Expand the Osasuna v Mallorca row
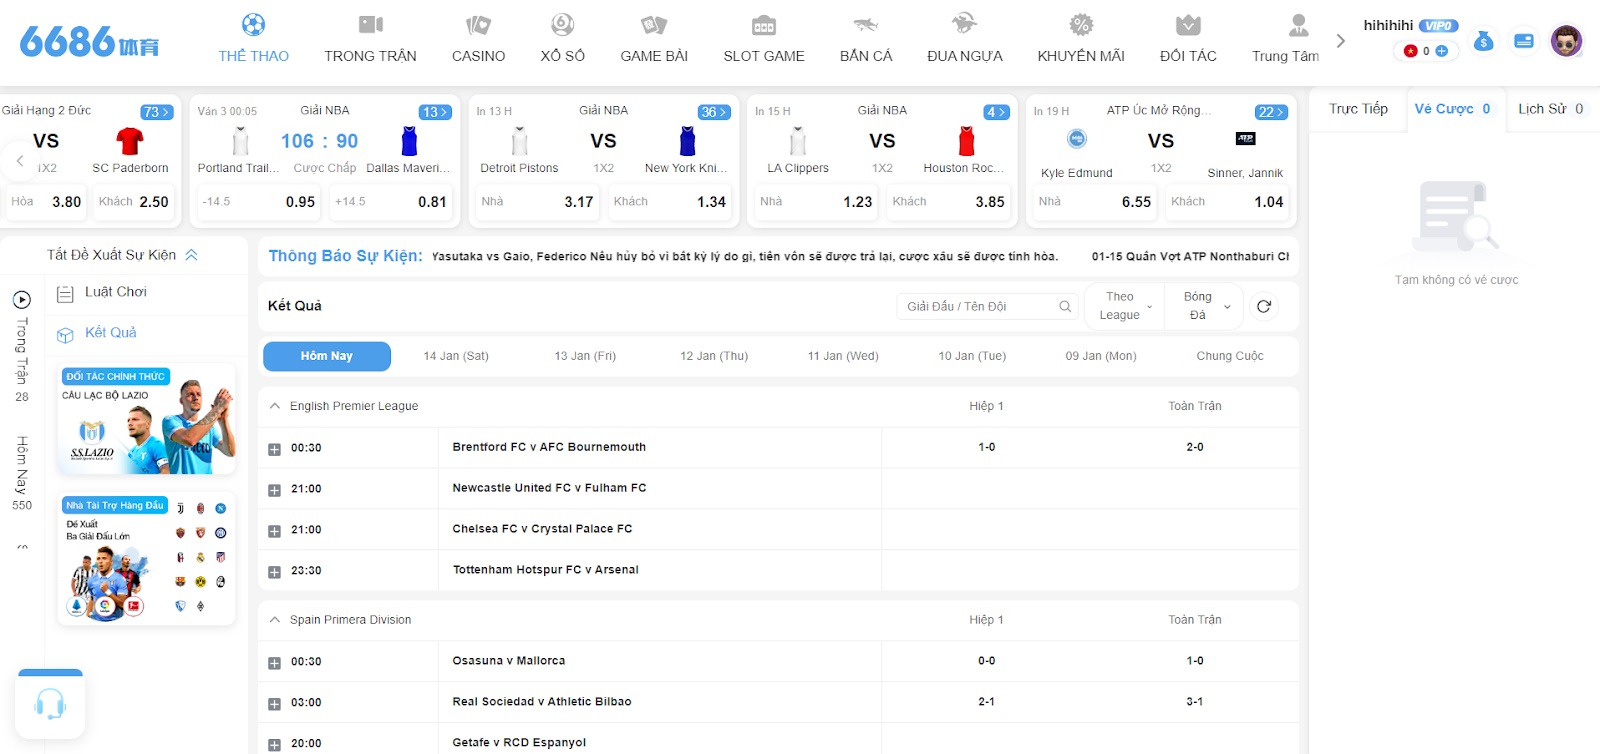Viewport: 1600px width, 754px height. (x=274, y=663)
